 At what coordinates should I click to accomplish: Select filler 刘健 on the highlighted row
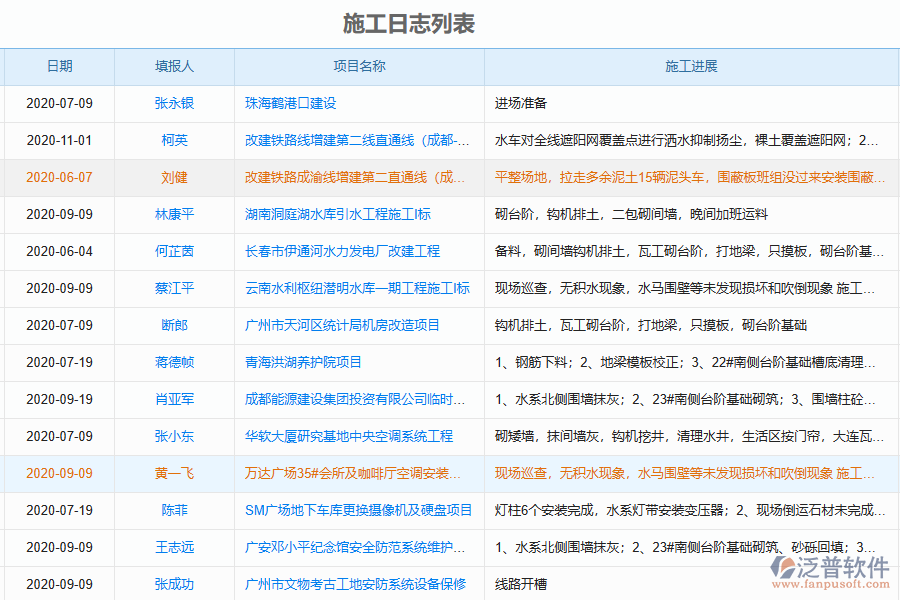[x=173, y=177]
